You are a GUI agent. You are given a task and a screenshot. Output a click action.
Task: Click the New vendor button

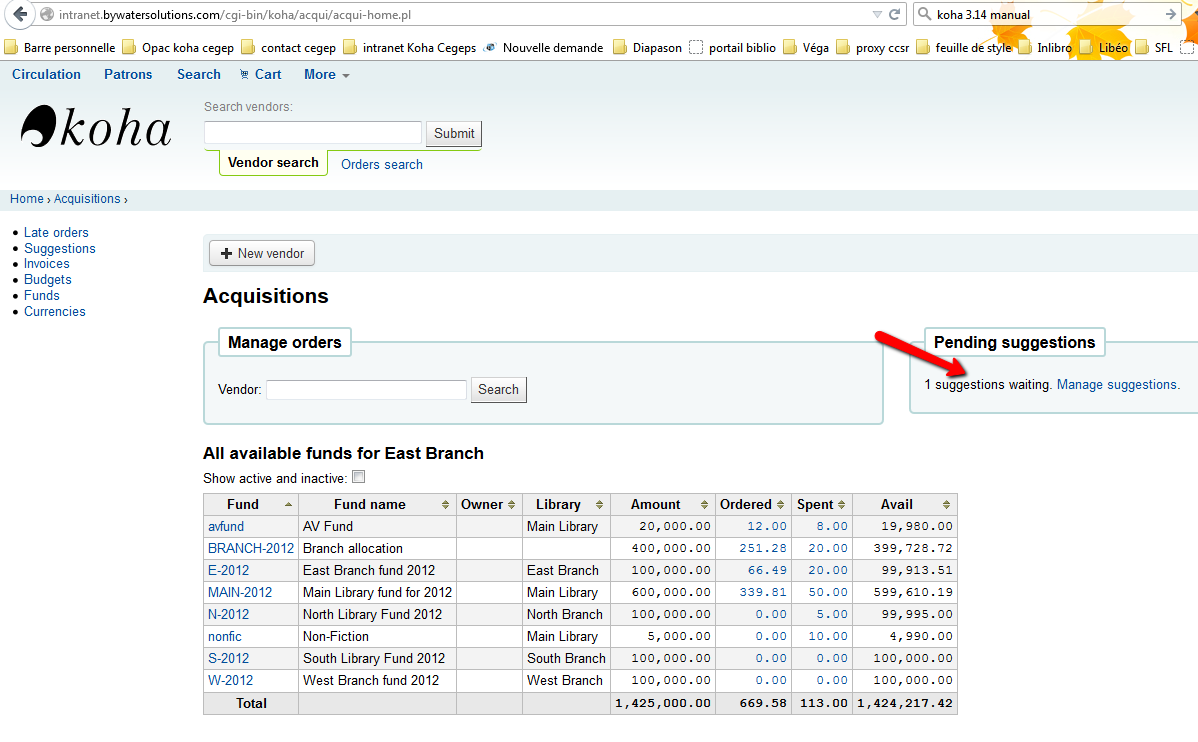pyautogui.click(x=262, y=254)
